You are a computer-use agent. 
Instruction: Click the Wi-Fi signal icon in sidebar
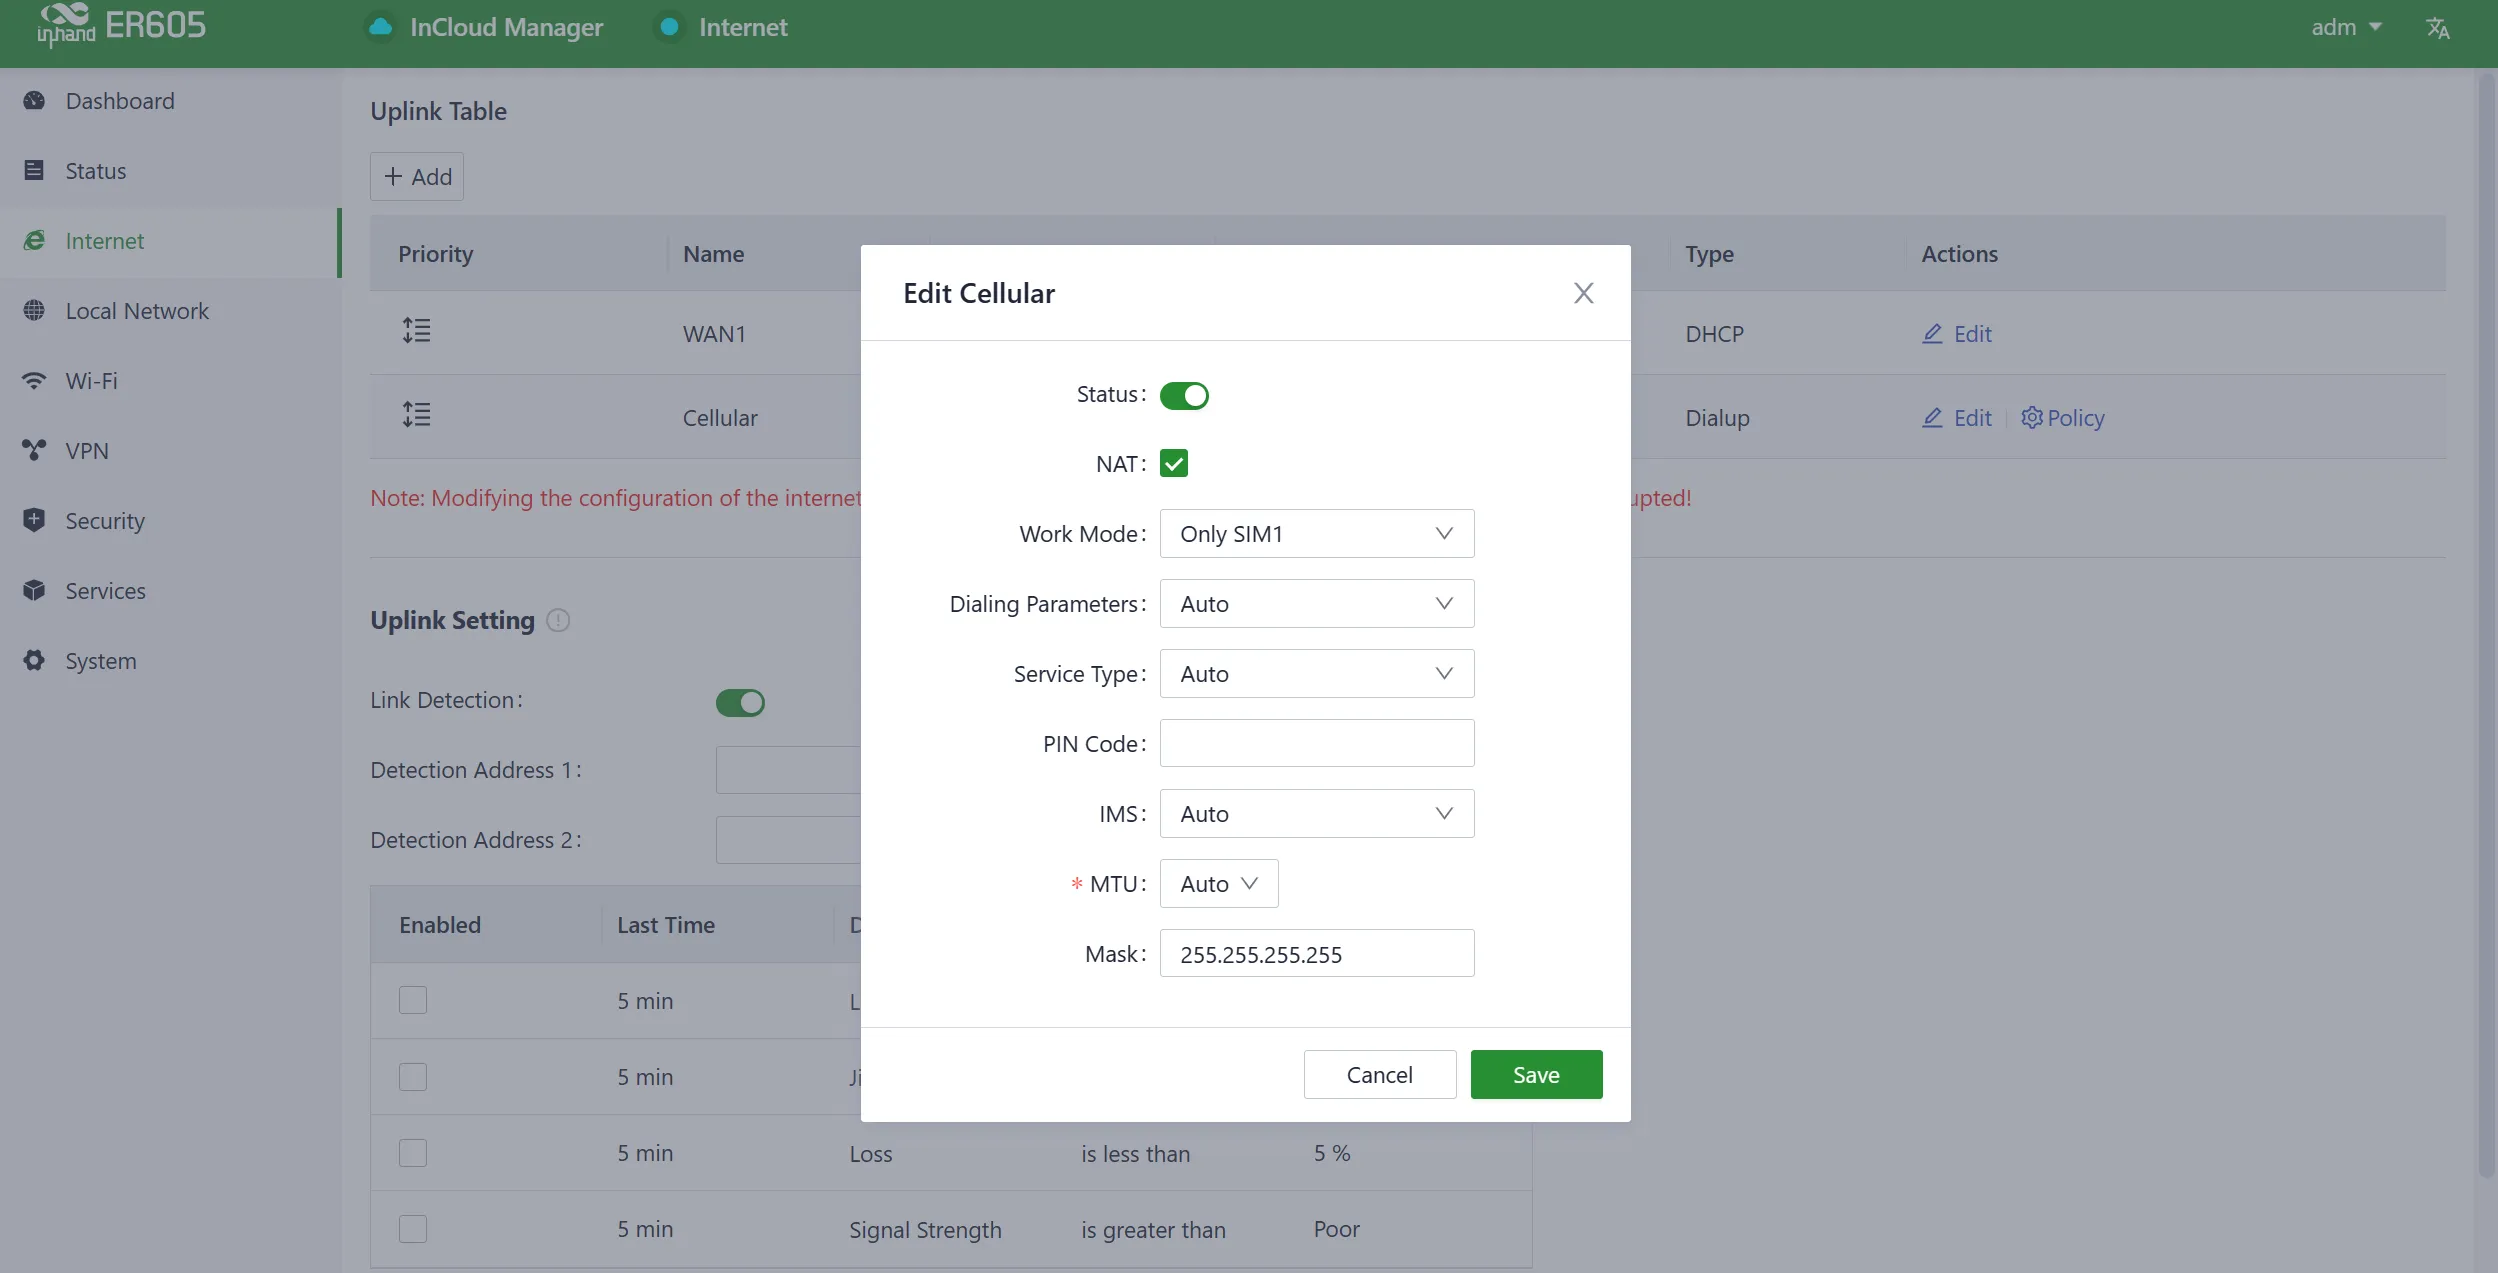coord(34,381)
